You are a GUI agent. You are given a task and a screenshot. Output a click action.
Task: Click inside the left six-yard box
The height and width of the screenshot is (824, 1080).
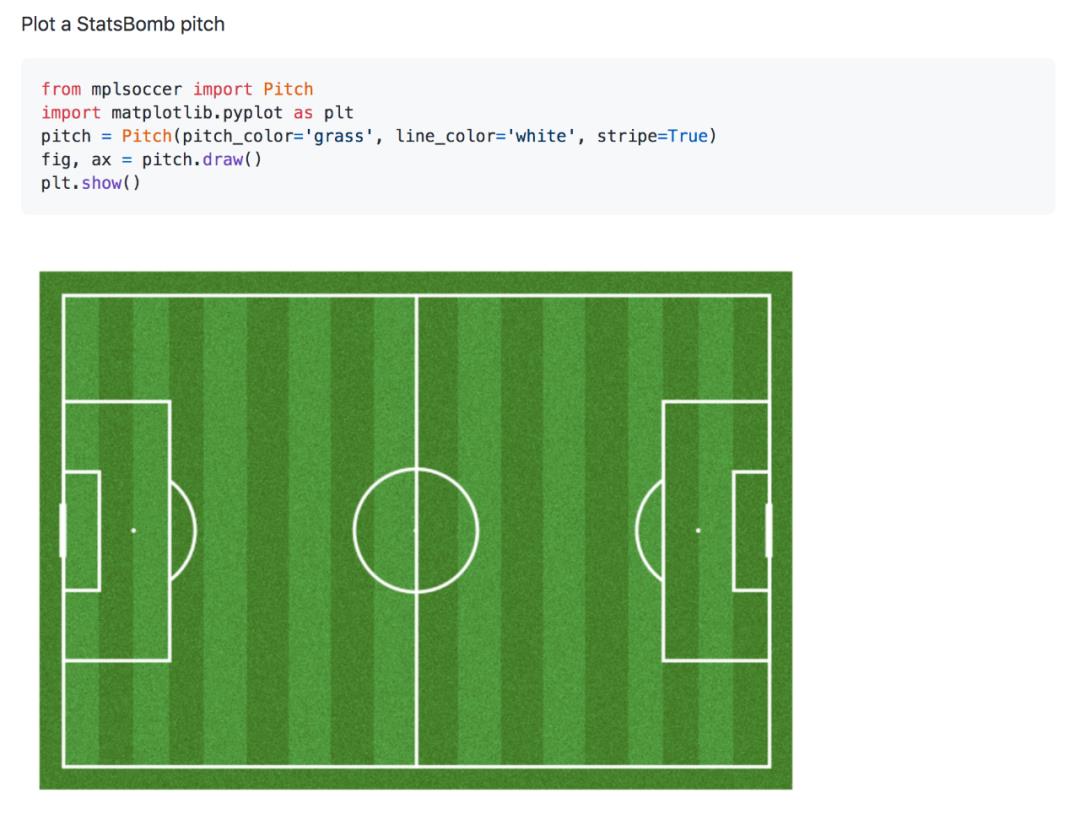coord(83,531)
